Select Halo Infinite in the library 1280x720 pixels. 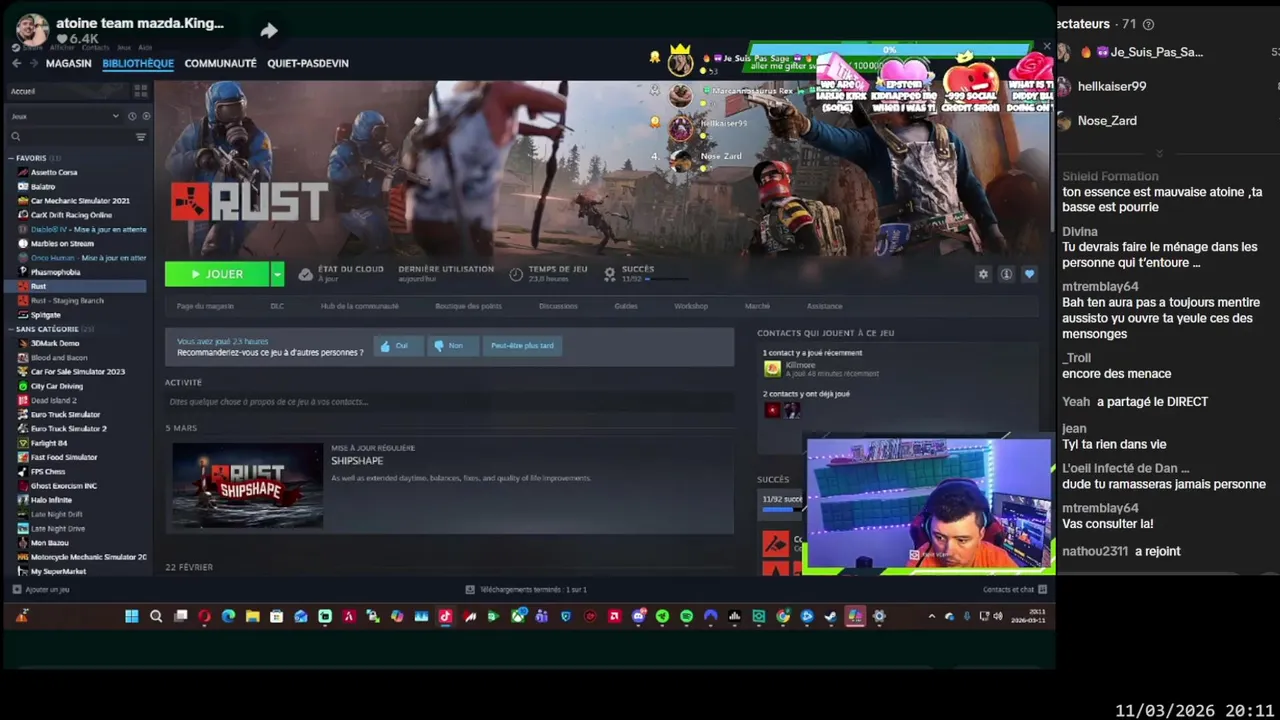(51, 500)
